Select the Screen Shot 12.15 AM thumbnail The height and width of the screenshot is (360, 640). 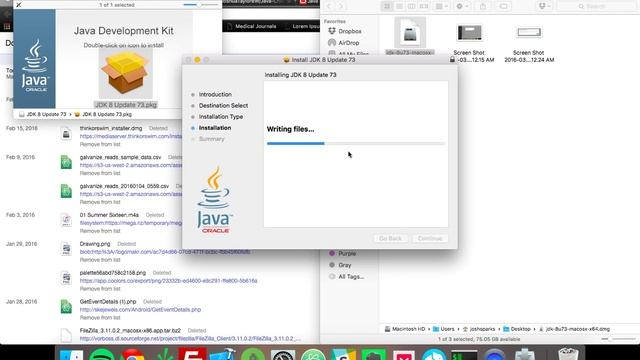click(469, 33)
